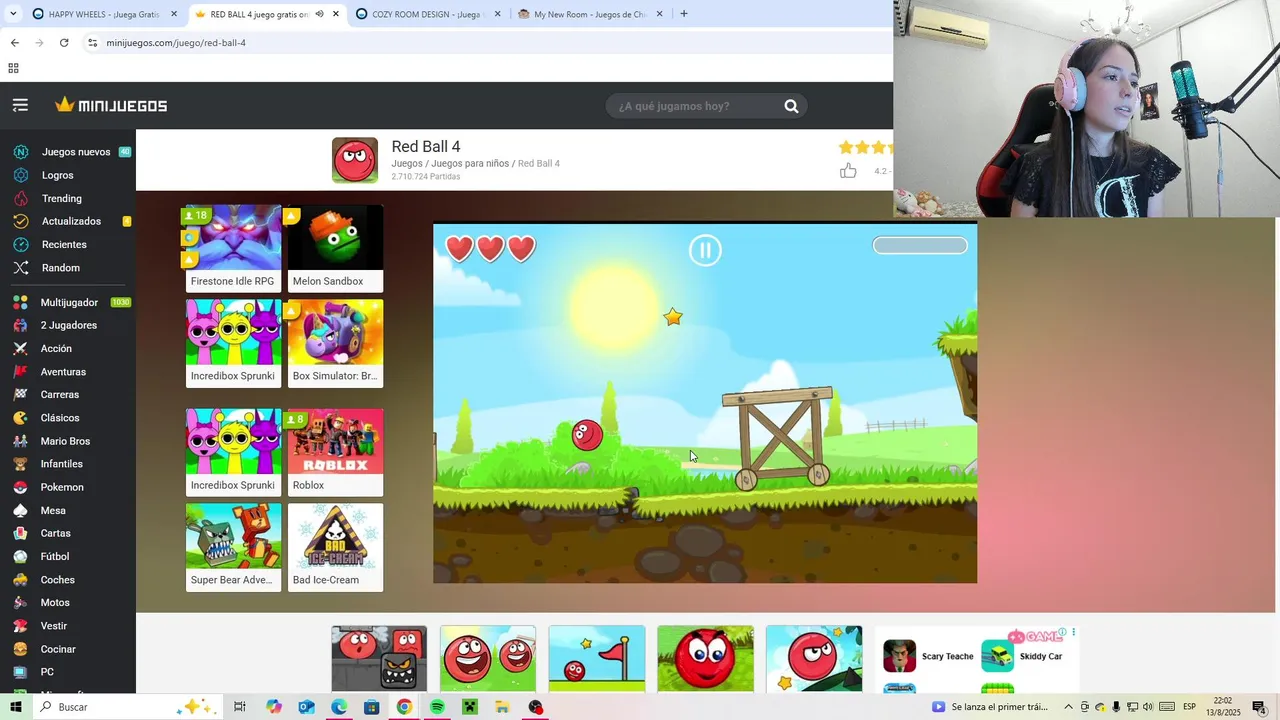Open the Windows Start menu
Screen dimensions: 1280x720
(x=15, y=707)
